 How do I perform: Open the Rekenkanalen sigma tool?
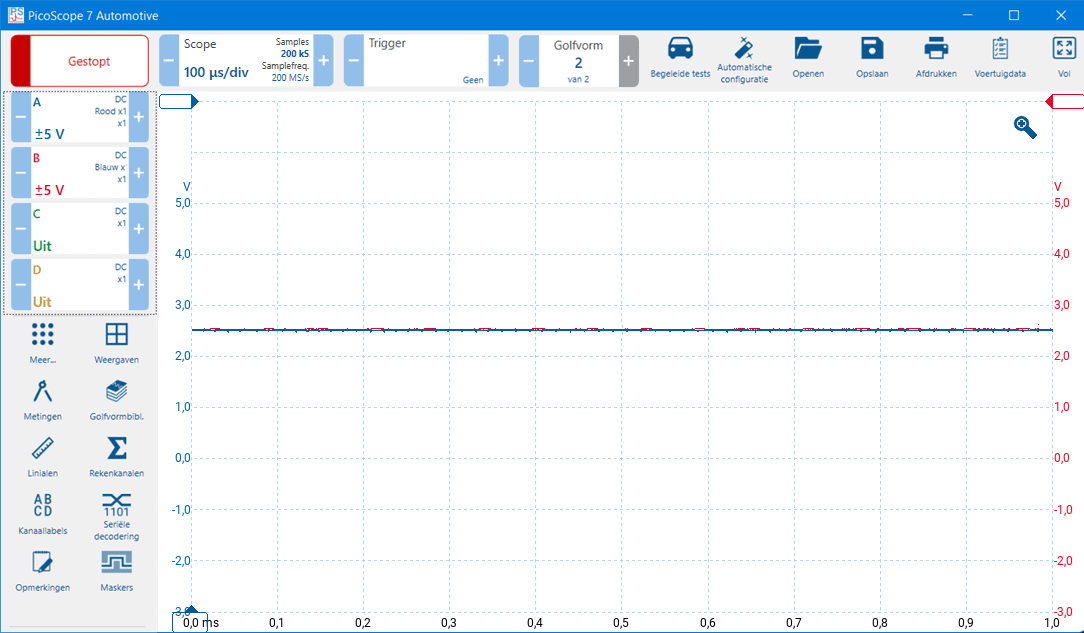116,453
